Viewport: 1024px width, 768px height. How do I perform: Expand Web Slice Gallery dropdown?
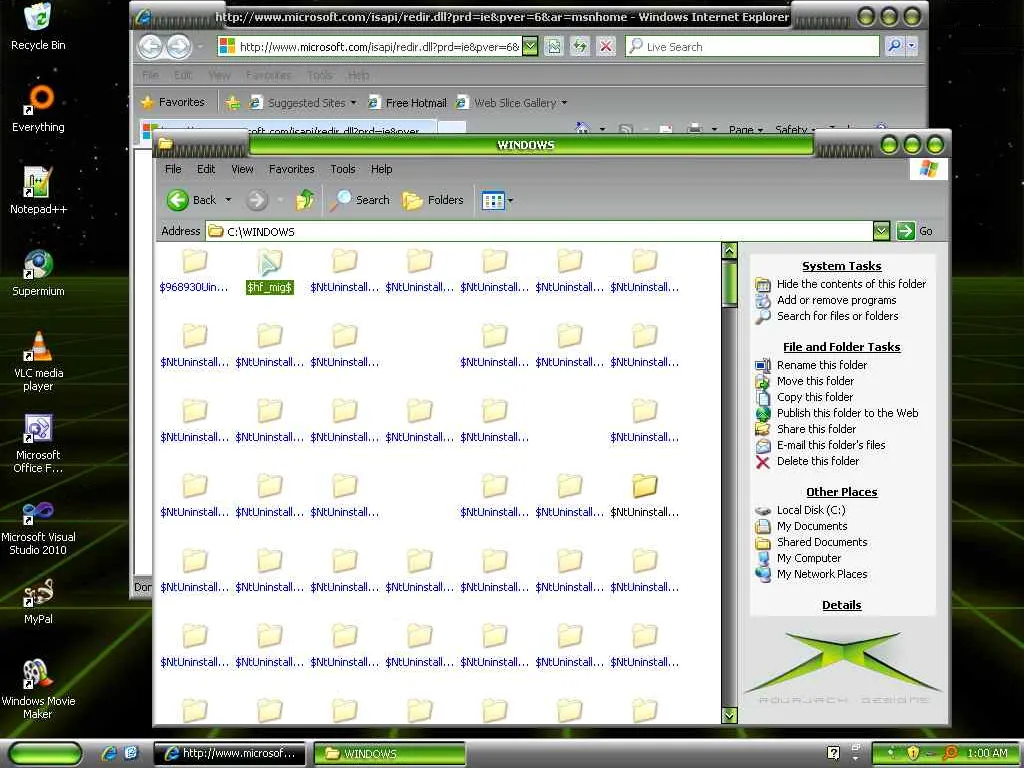[x=564, y=103]
